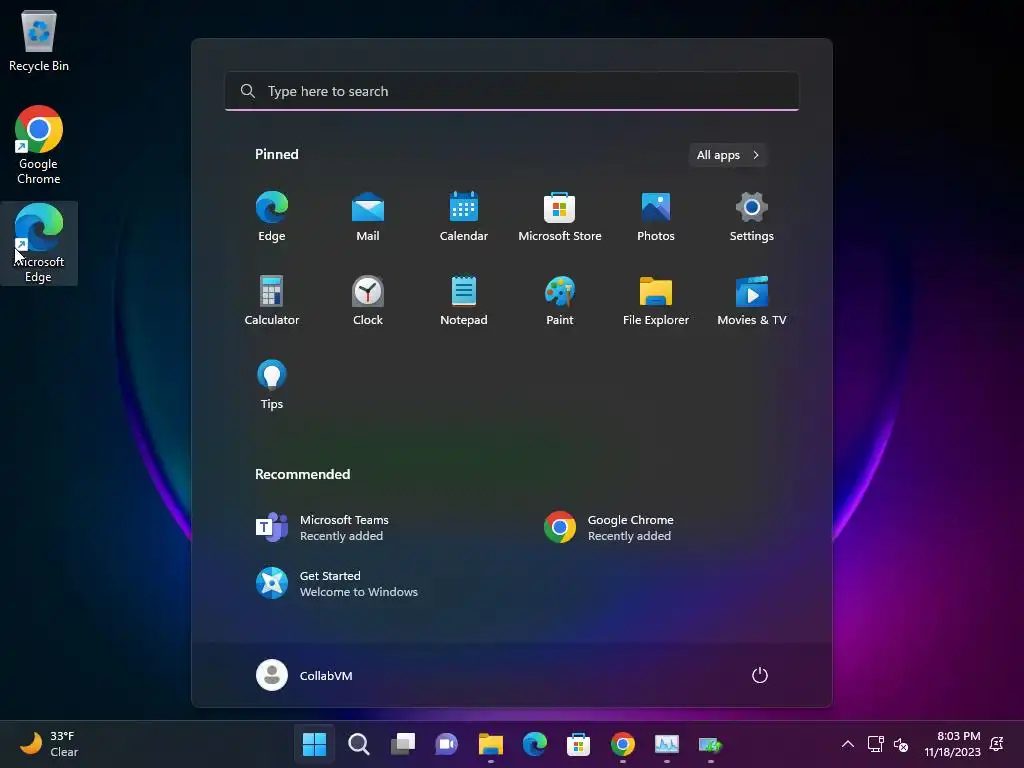This screenshot has height=768, width=1024.
Task: Open Microsoft Store in pinned apps
Action: tap(560, 217)
